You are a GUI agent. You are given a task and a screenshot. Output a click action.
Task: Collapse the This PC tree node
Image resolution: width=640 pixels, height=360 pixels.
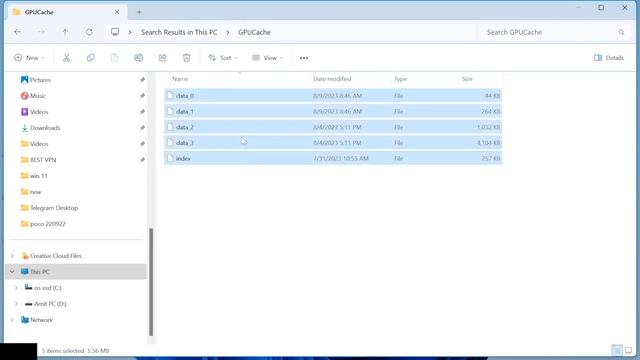(12, 272)
